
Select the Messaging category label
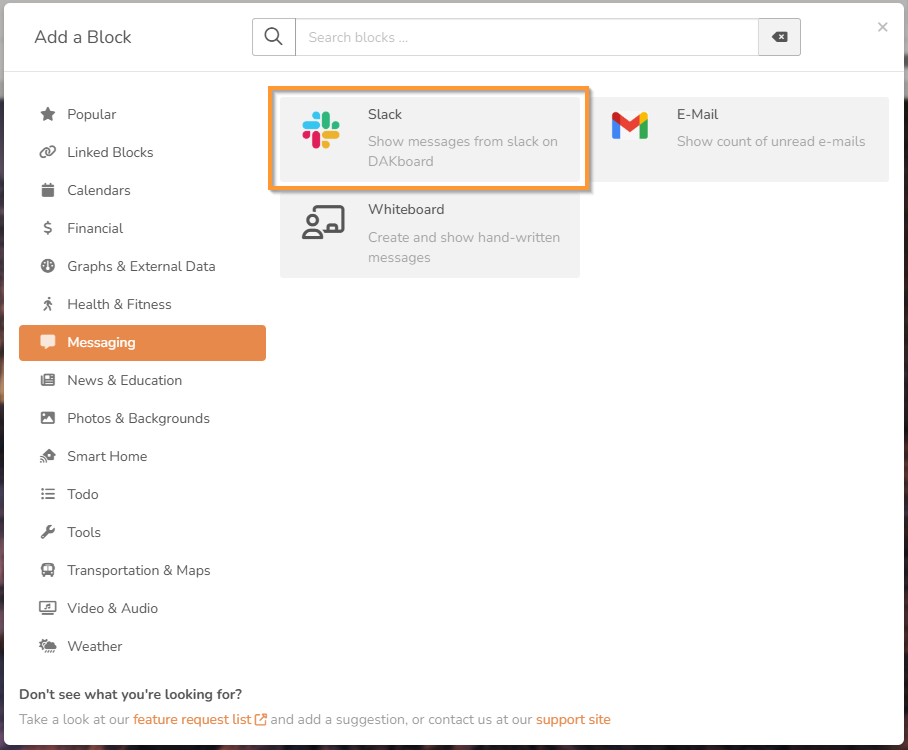pyautogui.click(x=101, y=342)
